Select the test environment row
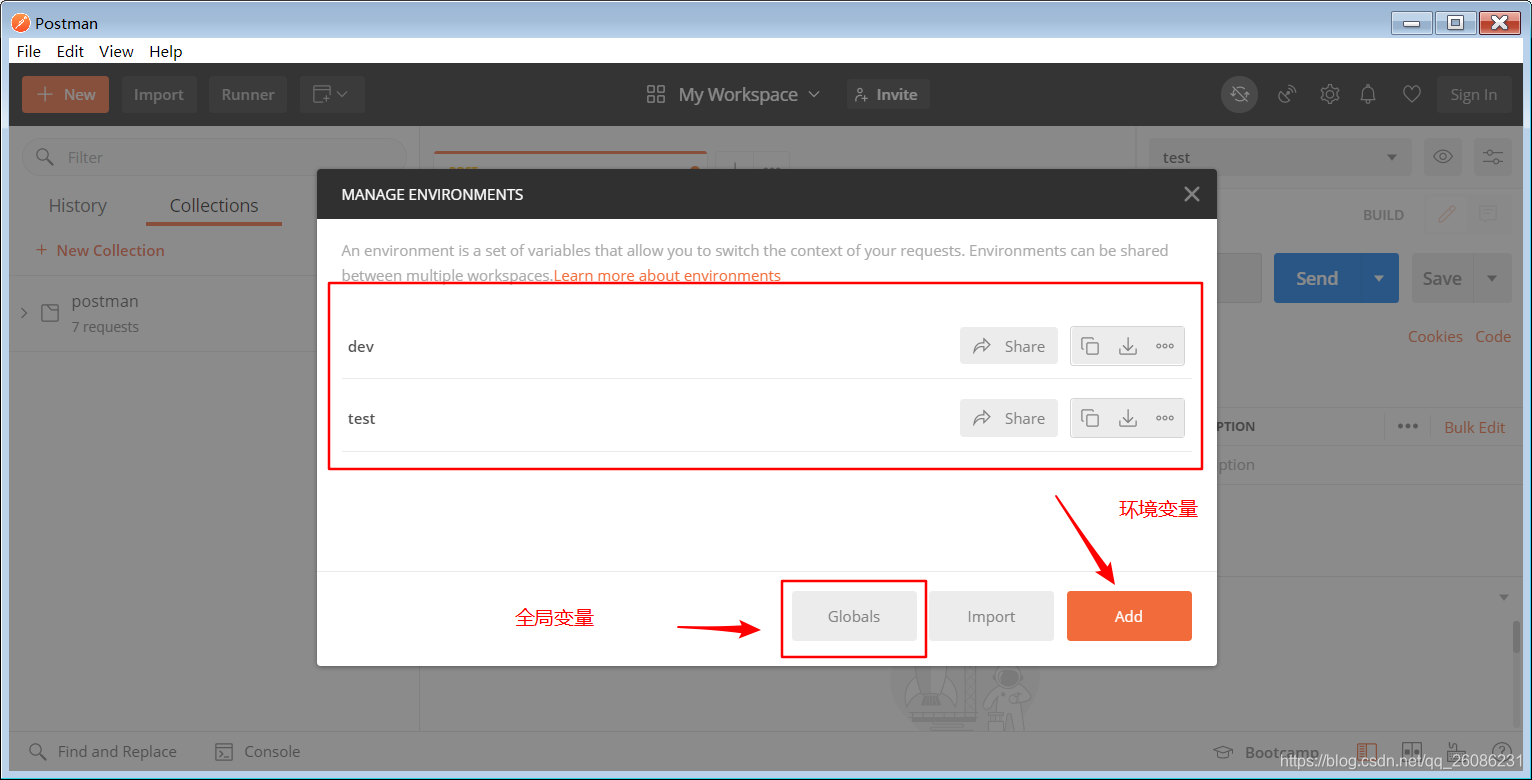The height and width of the screenshot is (780, 1532). point(767,418)
